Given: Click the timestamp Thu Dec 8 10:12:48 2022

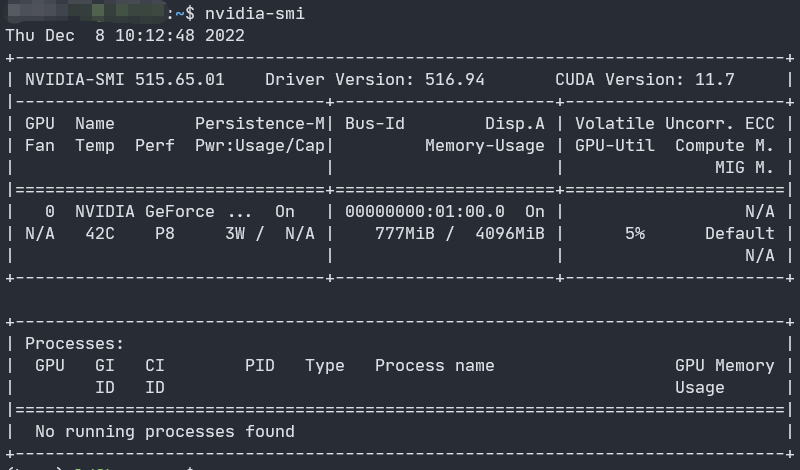Looking at the screenshot, I should point(125,36).
